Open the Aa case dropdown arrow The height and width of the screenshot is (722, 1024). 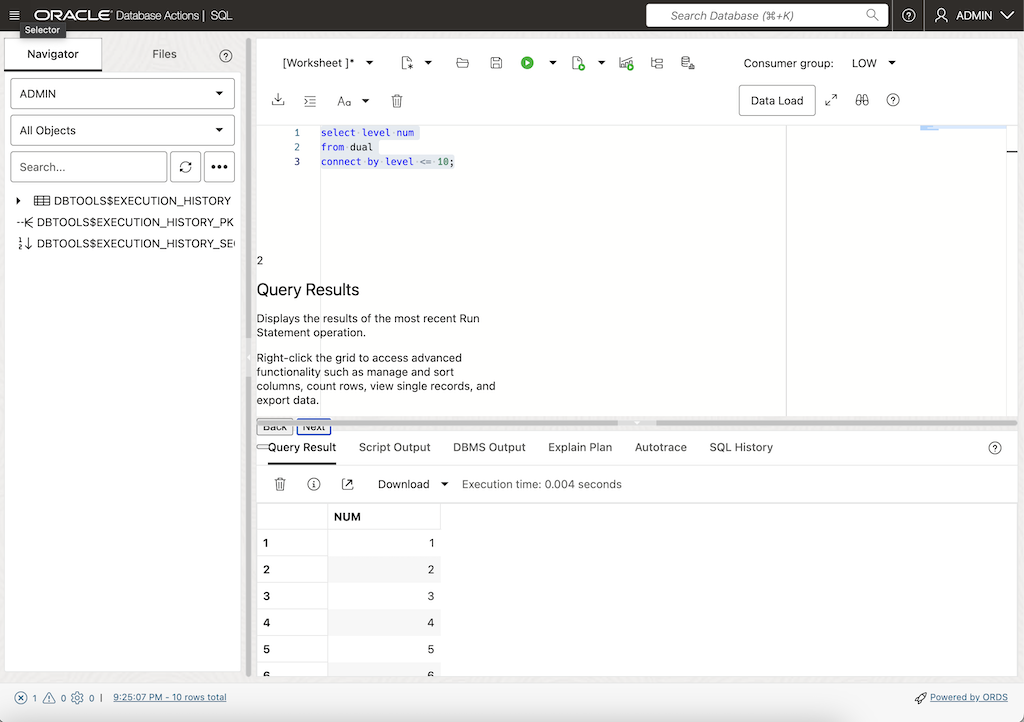coord(366,101)
